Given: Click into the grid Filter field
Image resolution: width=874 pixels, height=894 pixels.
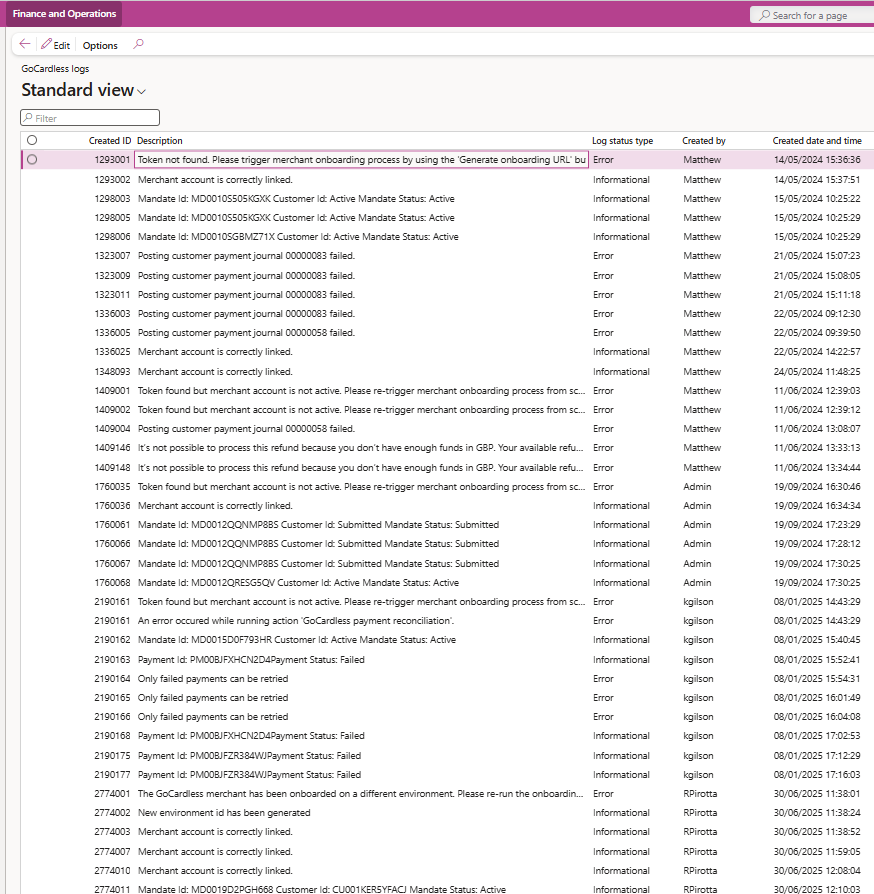Looking at the screenshot, I should click(90, 118).
